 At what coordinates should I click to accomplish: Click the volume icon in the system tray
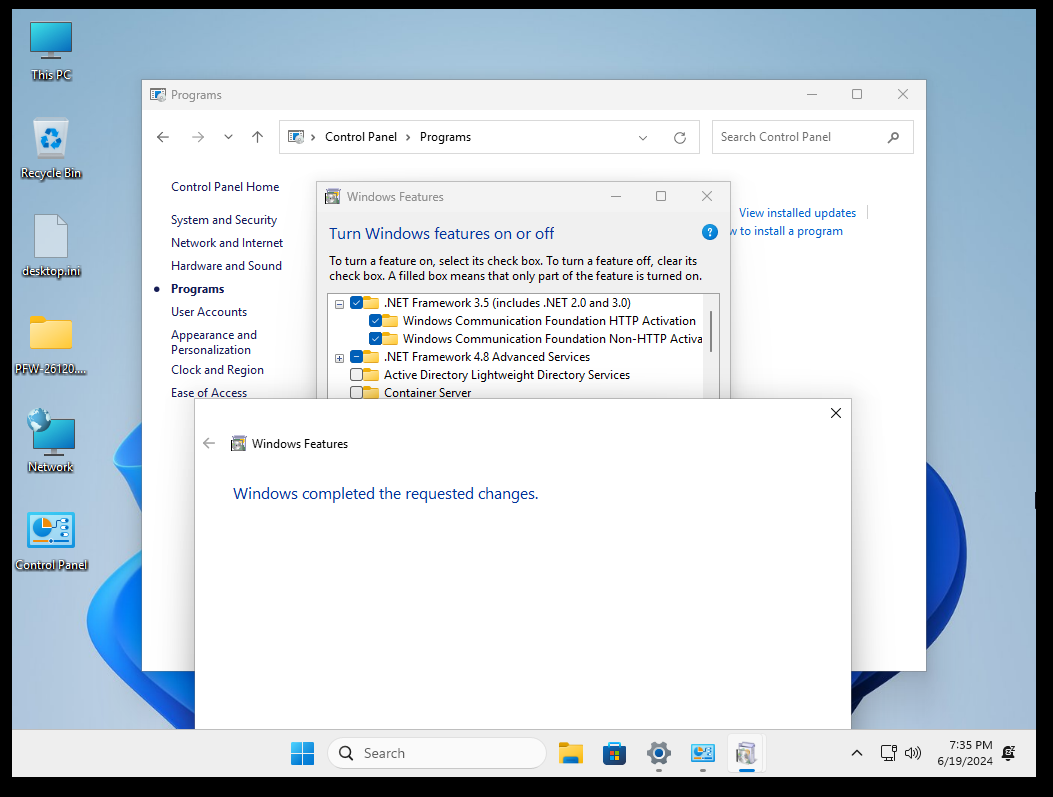coord(913,753)
